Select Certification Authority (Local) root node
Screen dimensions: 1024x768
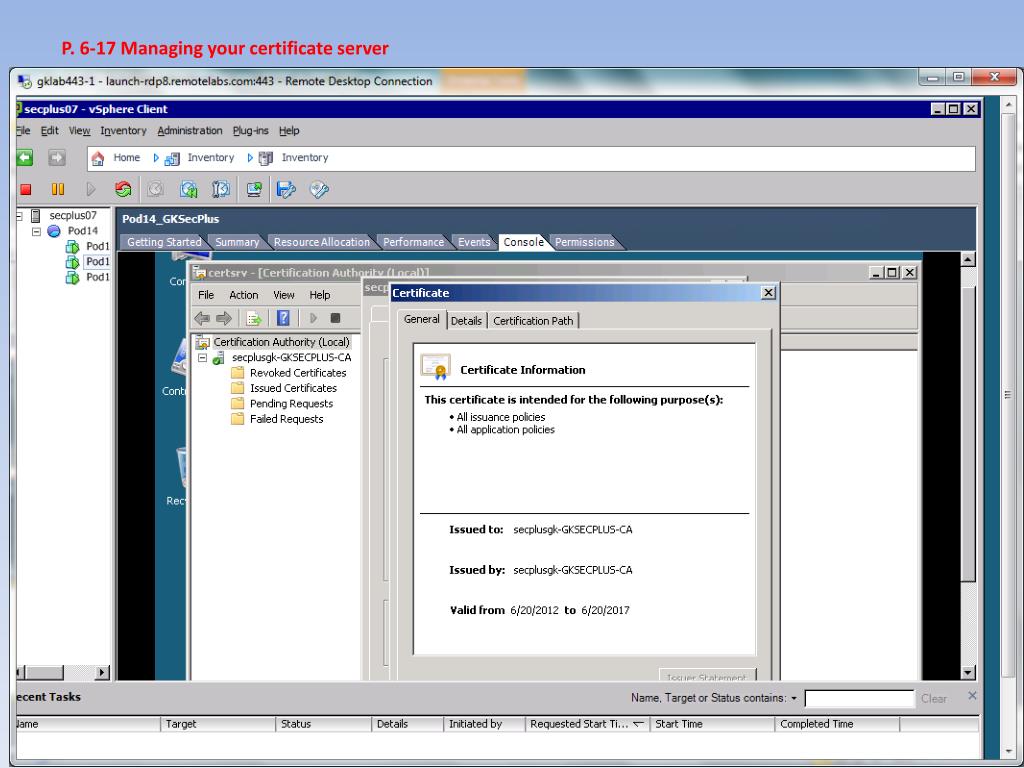pos(281,342)
